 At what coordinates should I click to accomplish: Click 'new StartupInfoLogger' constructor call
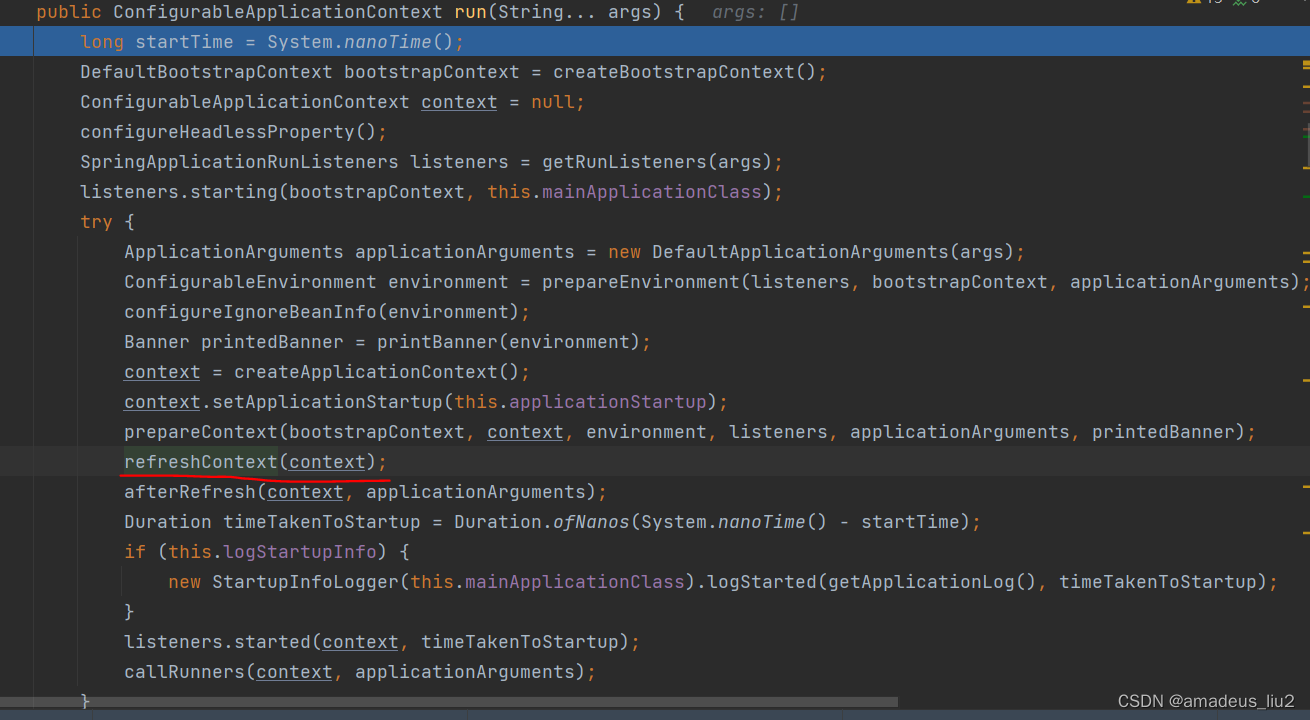click(284, 582)
